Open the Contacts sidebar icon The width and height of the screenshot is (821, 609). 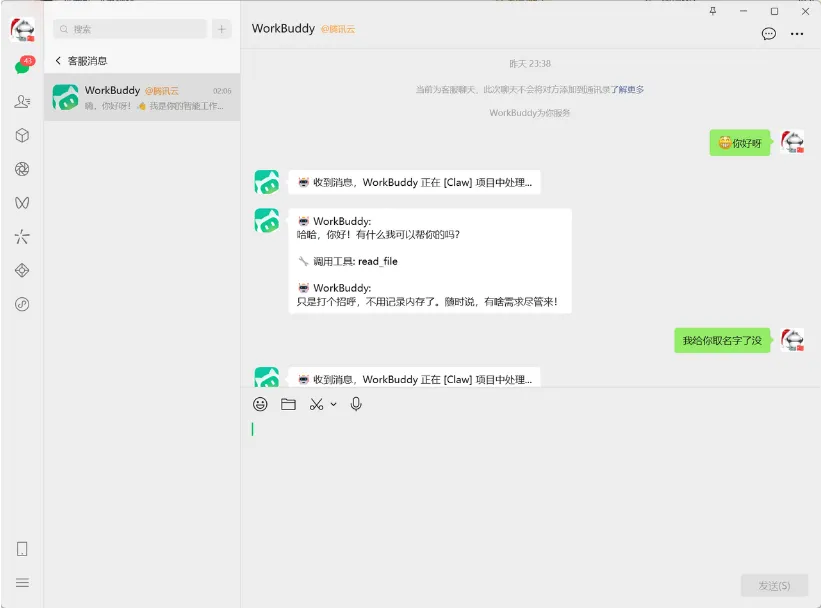(22, 101)
